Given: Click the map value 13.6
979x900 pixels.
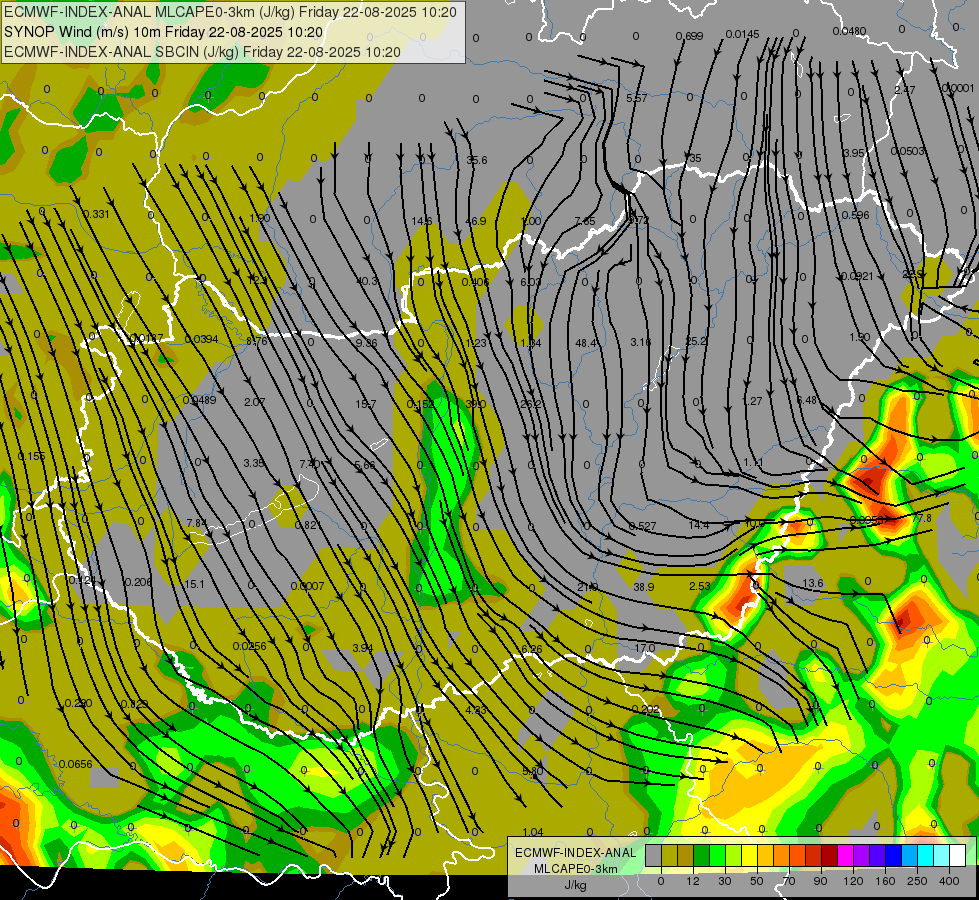Looking at the screenshot, I should [813, 583].
